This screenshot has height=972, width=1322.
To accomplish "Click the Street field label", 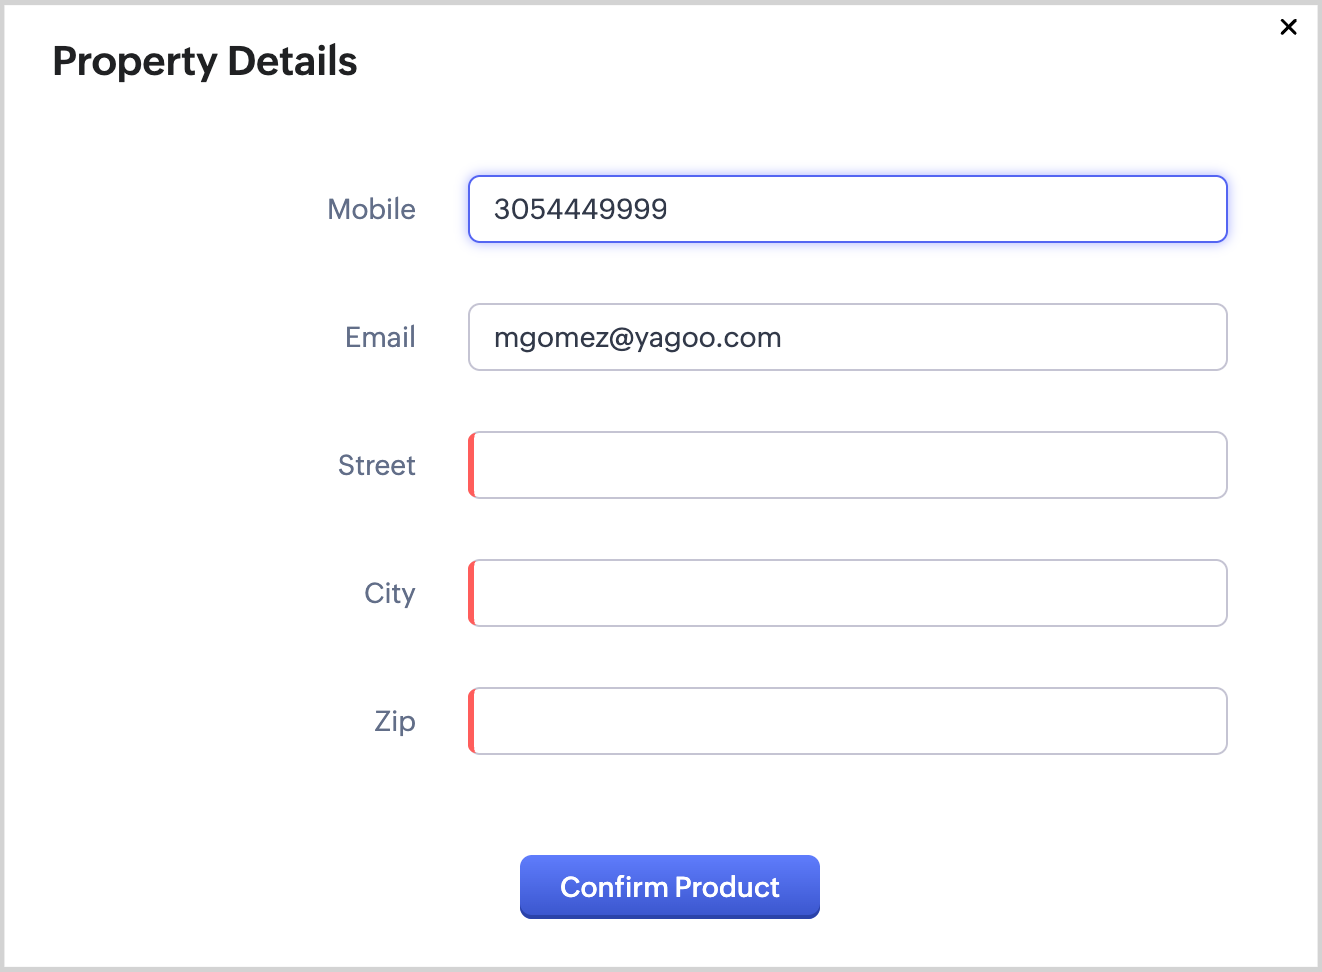I will [376, 465].
